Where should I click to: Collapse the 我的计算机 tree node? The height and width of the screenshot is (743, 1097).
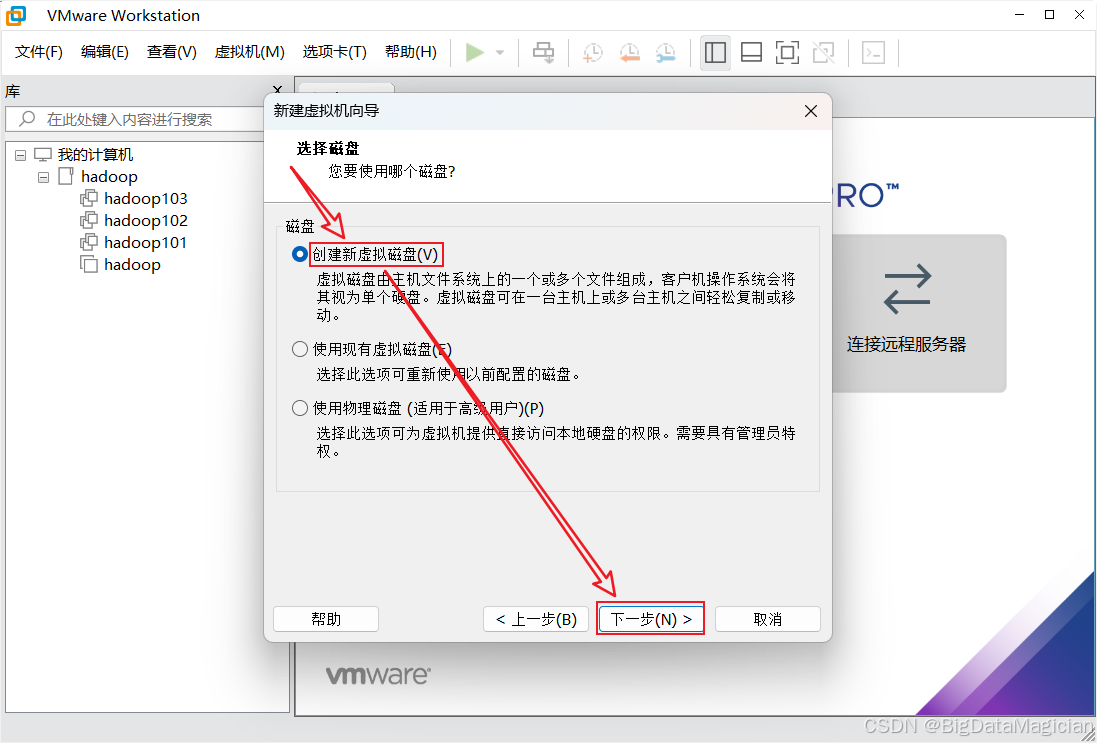20,155
